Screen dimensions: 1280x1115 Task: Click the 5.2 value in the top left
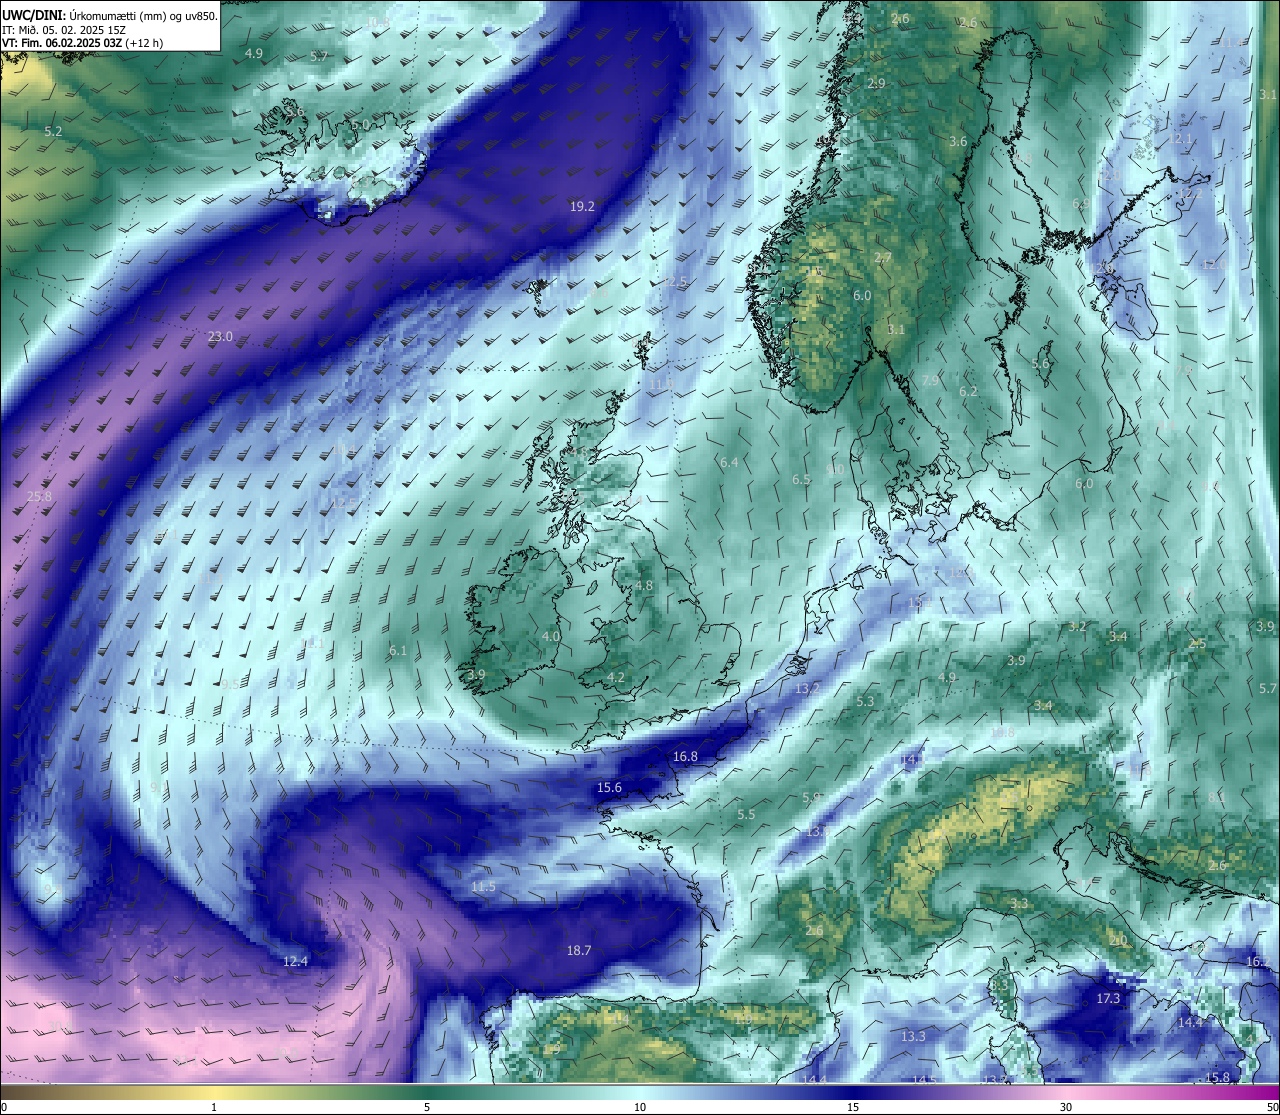53,131
